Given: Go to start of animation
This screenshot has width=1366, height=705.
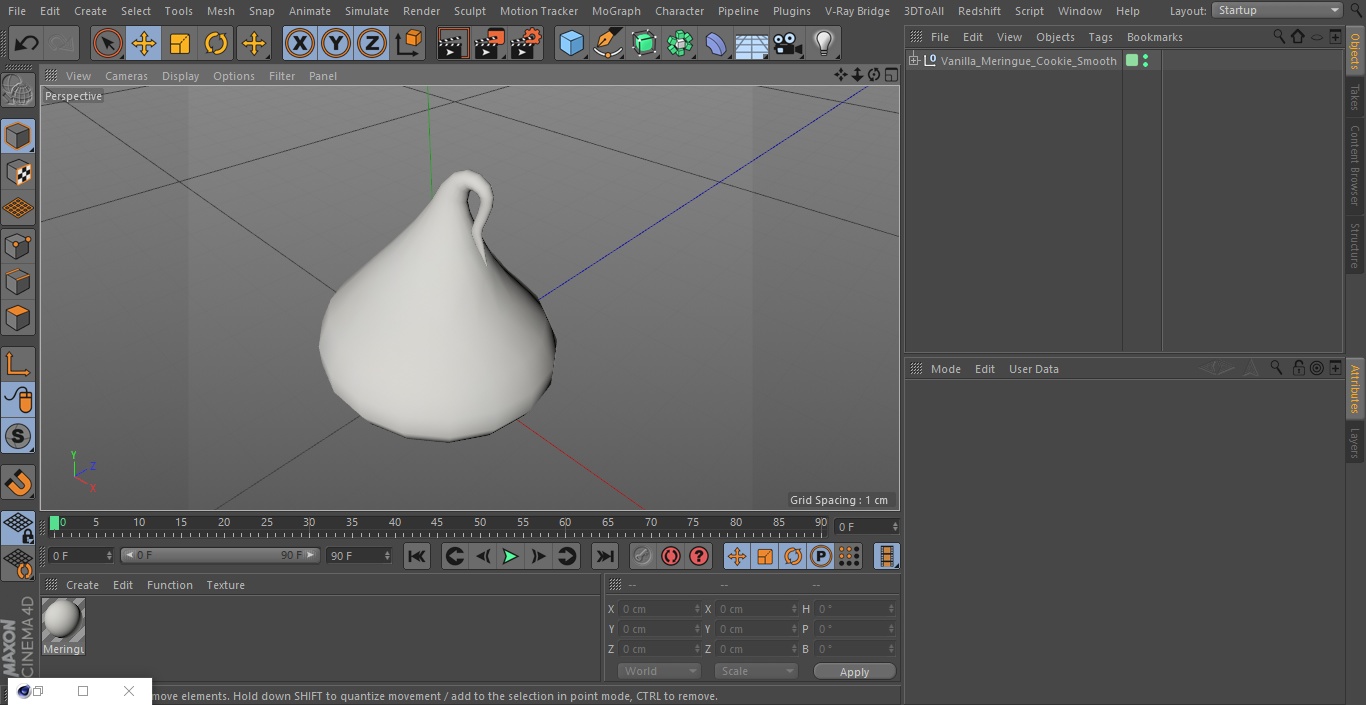Looking at the screenshot, I should (x=417, y=556).
